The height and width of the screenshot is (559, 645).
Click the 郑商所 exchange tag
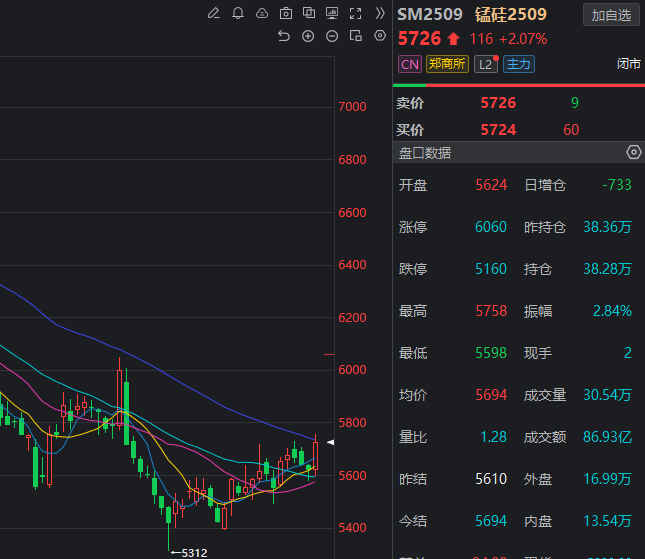(447, 64)
